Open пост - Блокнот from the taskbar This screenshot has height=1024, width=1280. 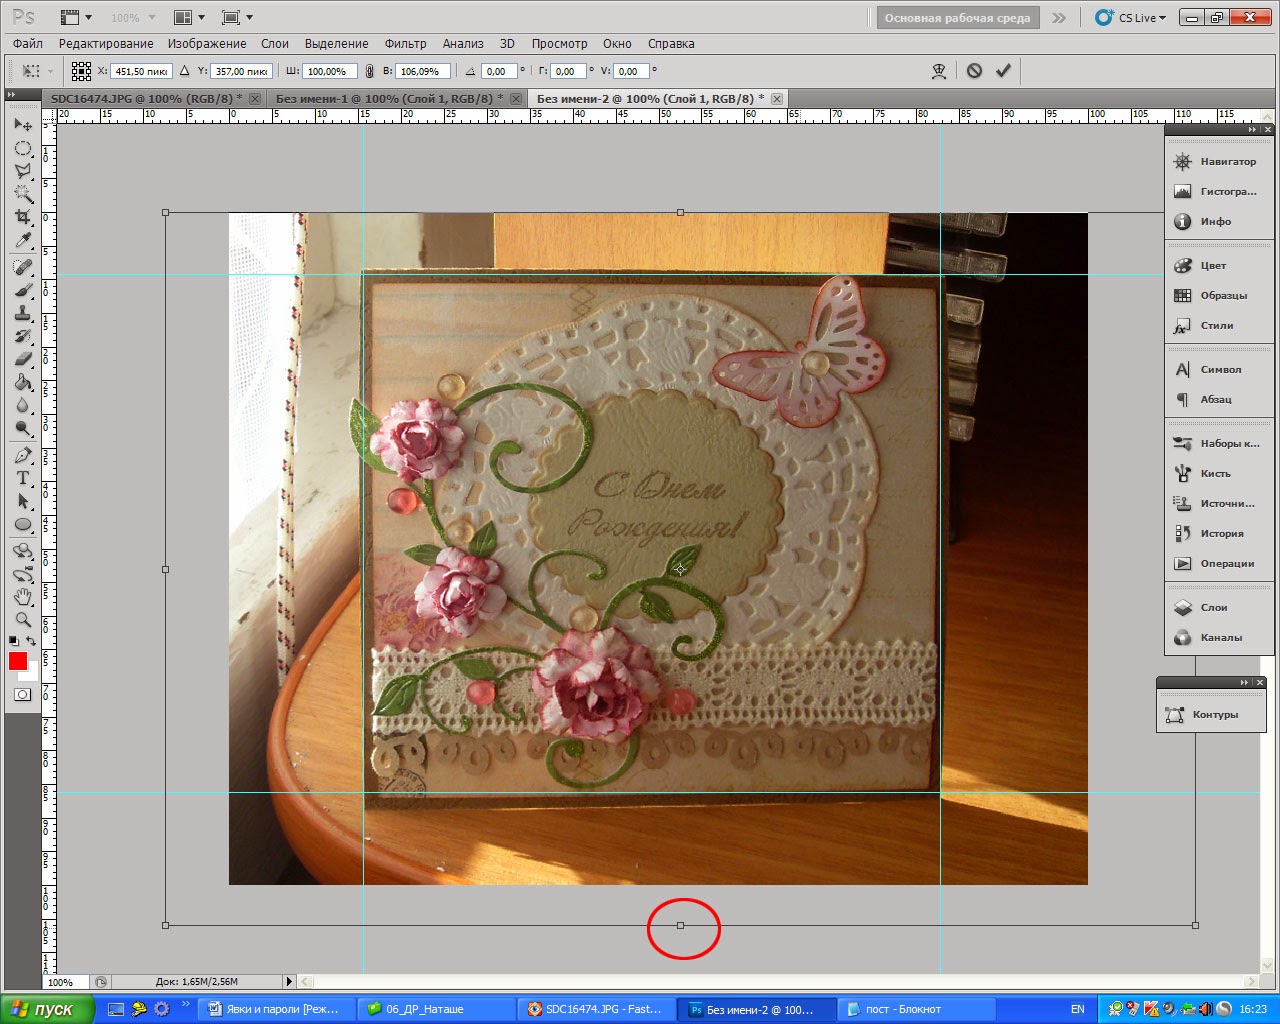pyautogui.click(x=916, y=1009)
